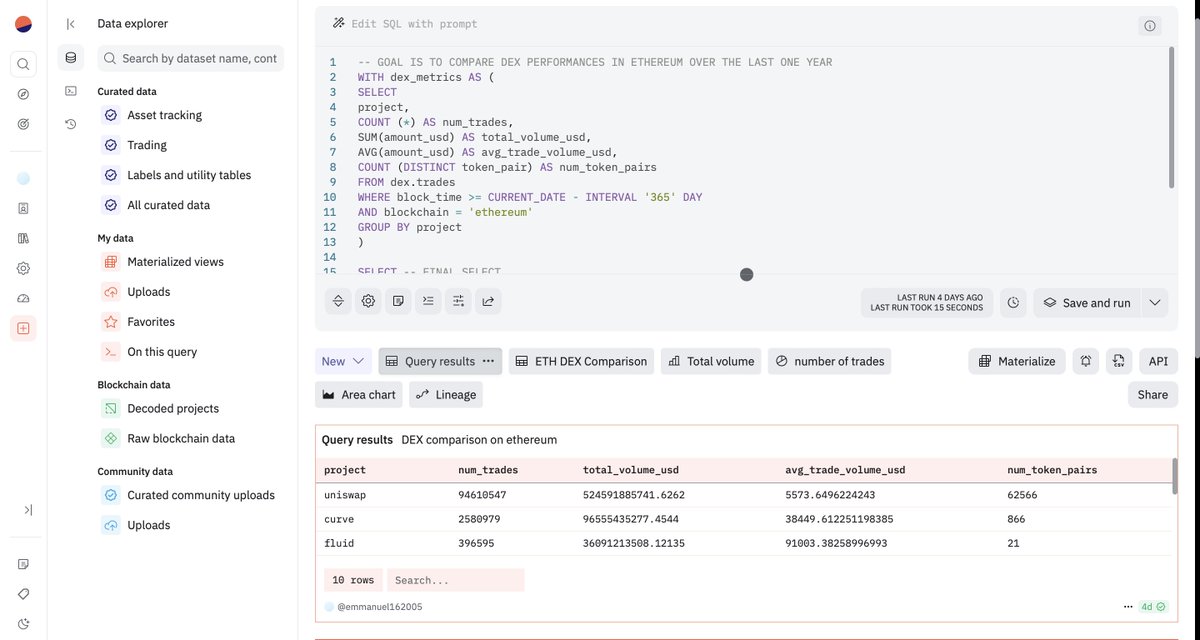
Task: Open query settings gear in editor toolbar
Action: click(368, 301)
